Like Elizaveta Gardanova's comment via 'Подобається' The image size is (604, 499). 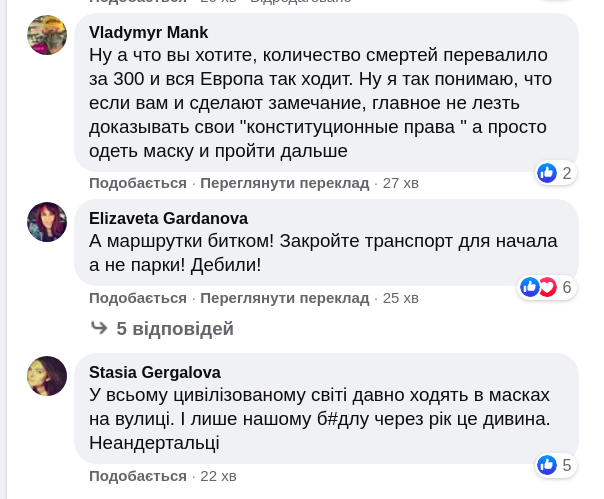138,298
